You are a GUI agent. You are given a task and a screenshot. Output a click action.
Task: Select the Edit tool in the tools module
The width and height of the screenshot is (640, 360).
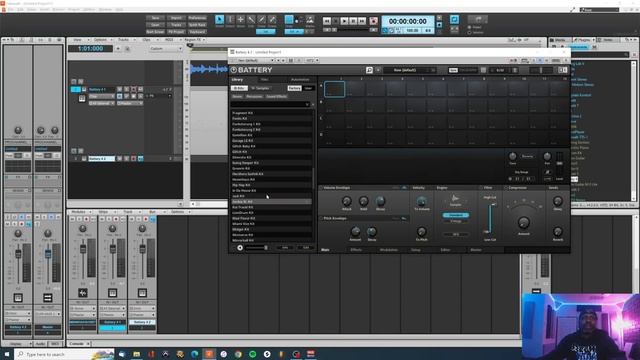tap(251, 20)
